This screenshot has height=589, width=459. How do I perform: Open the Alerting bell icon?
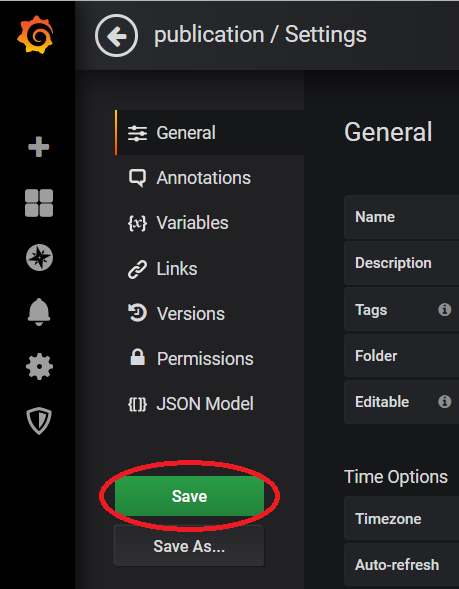point(39,312)
